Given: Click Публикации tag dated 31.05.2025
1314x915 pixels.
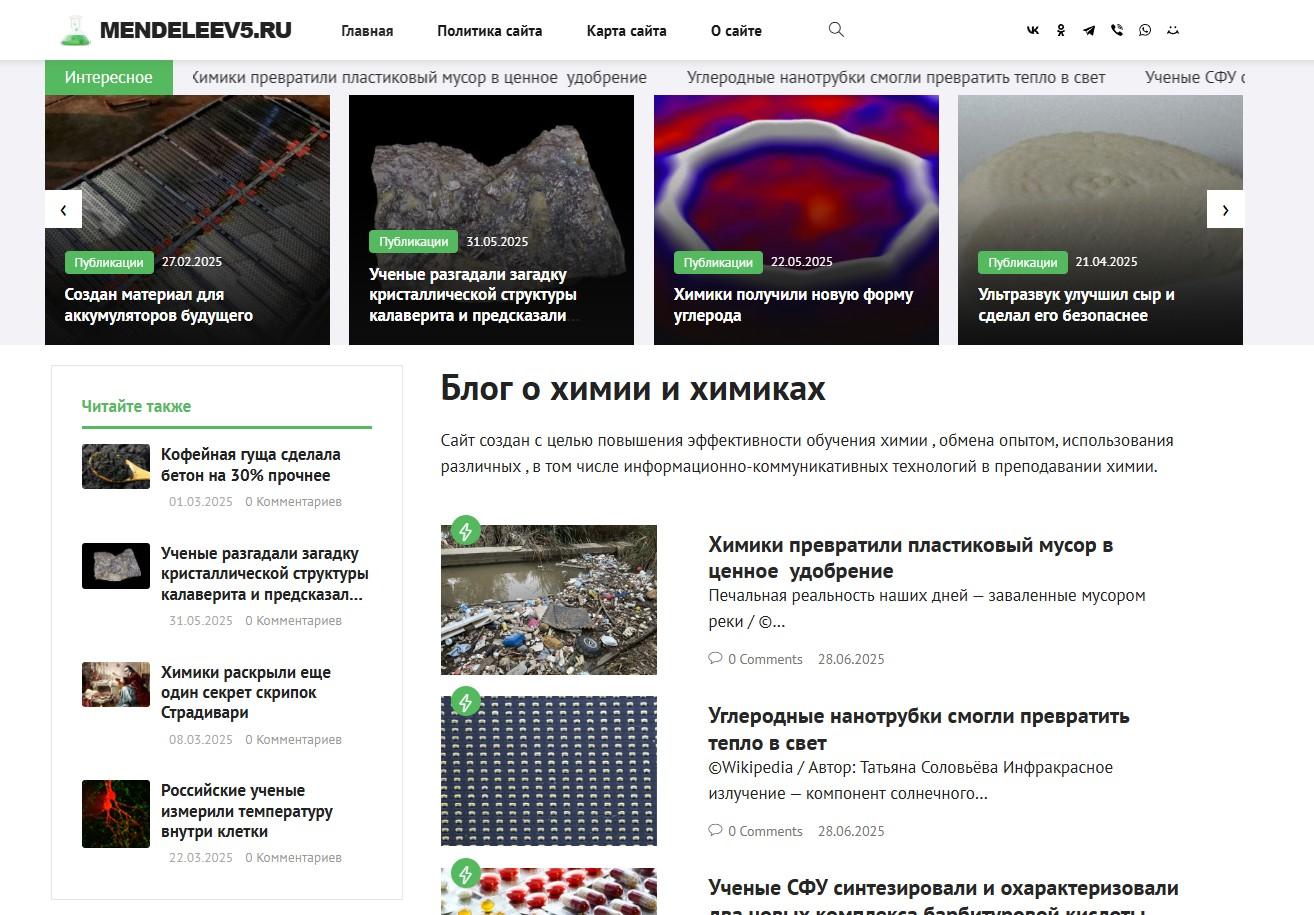Looking at the screenshot, I should (x=413, y=241).
